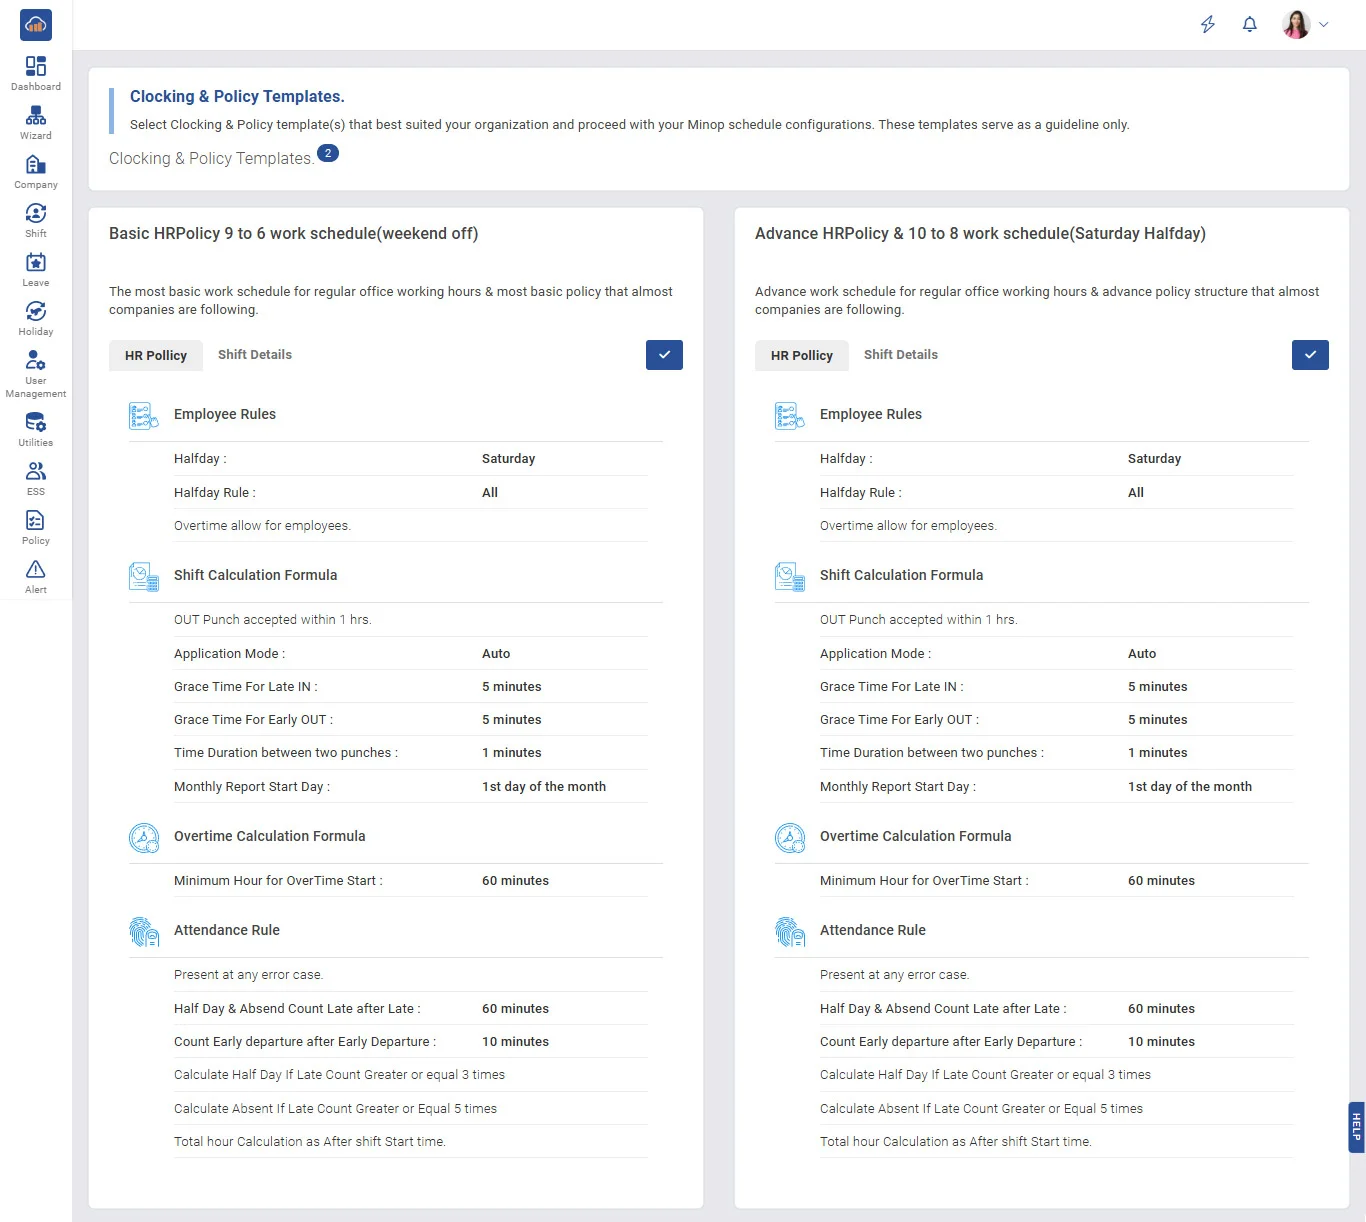Click the HELP side button
The height and width of the screenshot is (1222, 1366).
point(1356,1127)
